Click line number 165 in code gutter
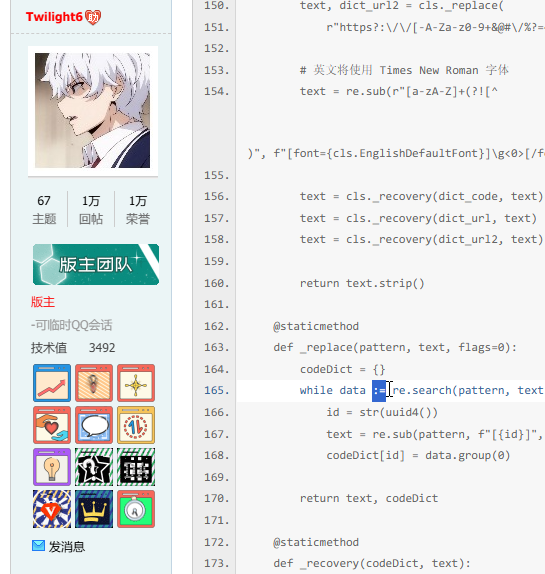The width and height of the screenshot is (545, 574). click(x=217, y=391)
